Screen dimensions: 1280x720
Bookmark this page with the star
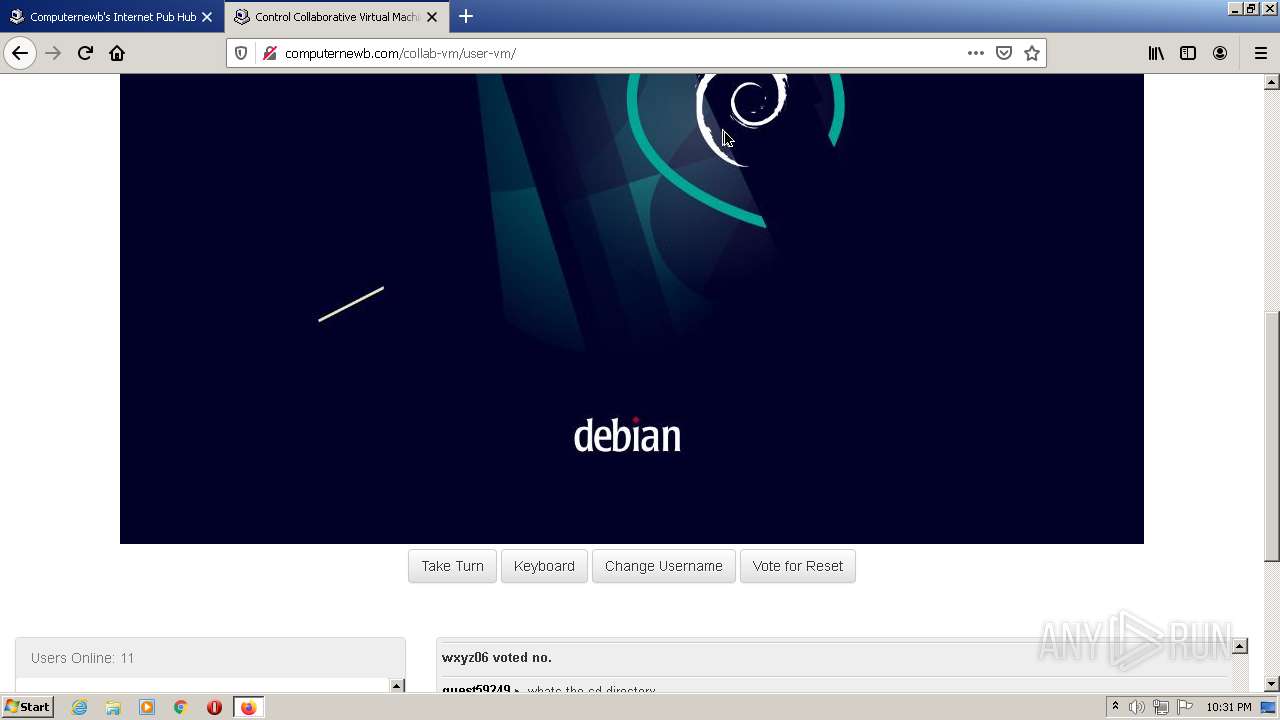coord(1032,53)
